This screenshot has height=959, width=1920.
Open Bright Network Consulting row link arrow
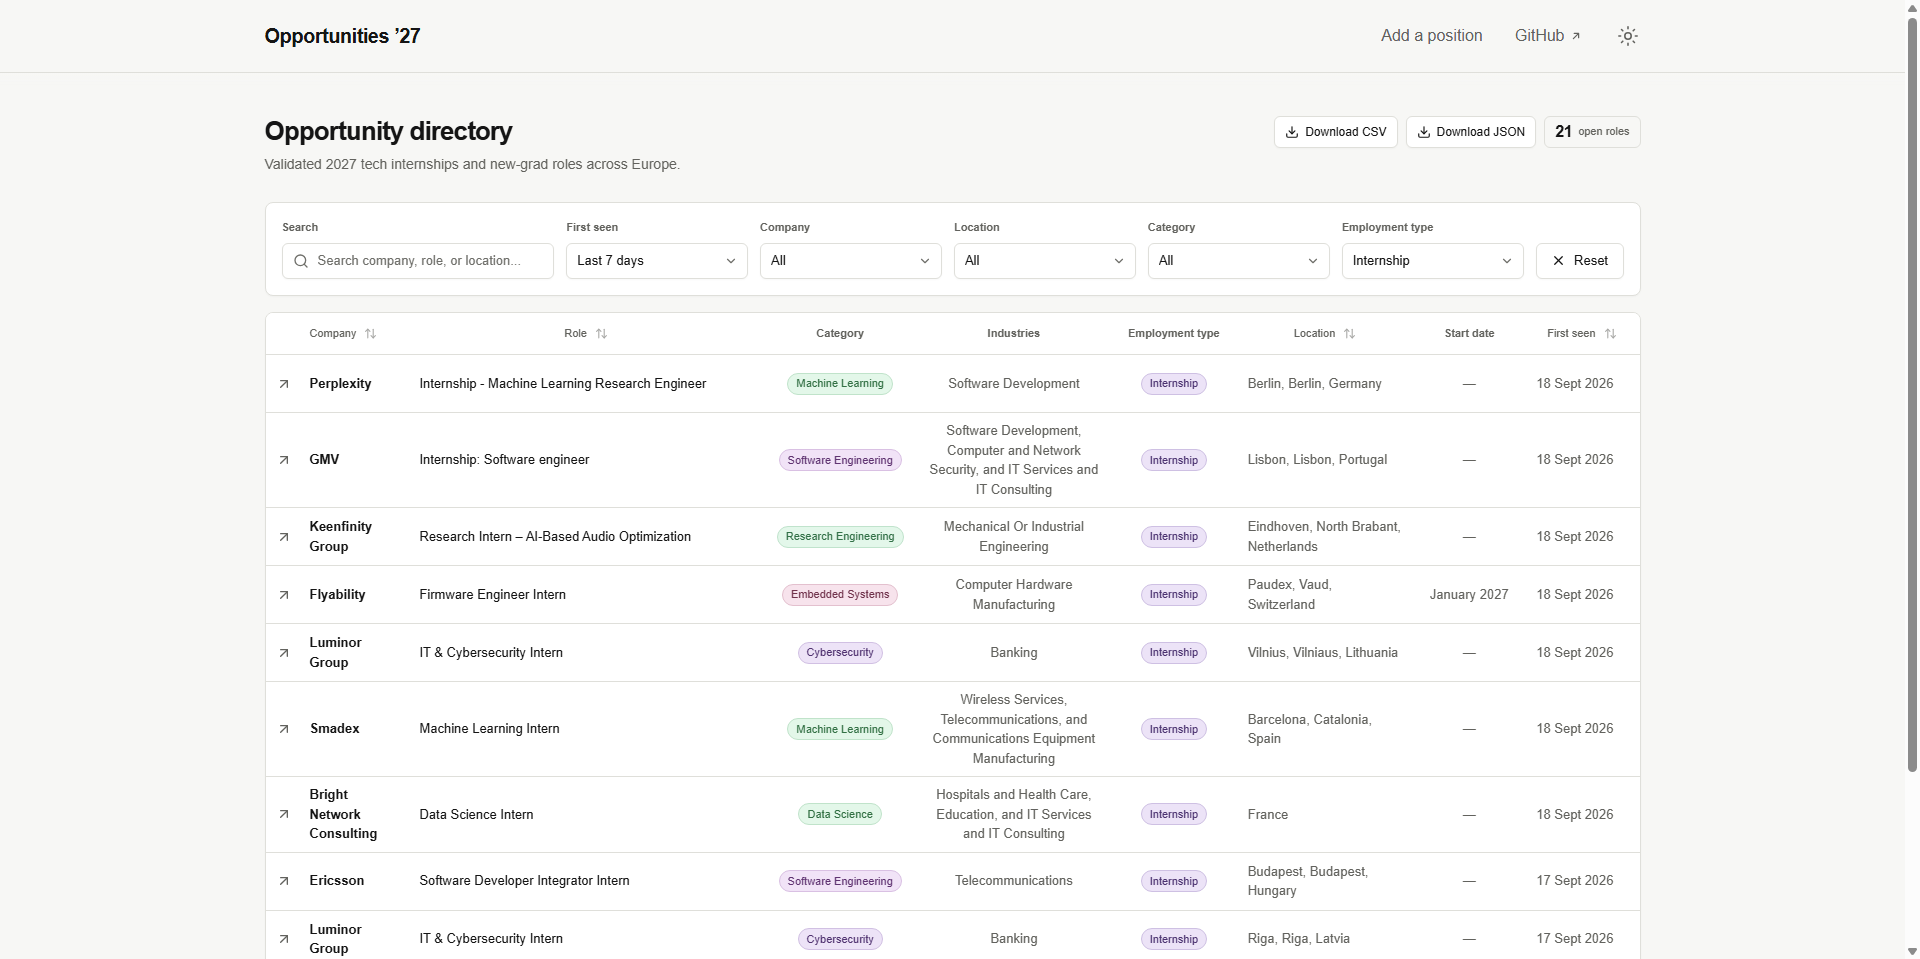click(x=284, y=814)
